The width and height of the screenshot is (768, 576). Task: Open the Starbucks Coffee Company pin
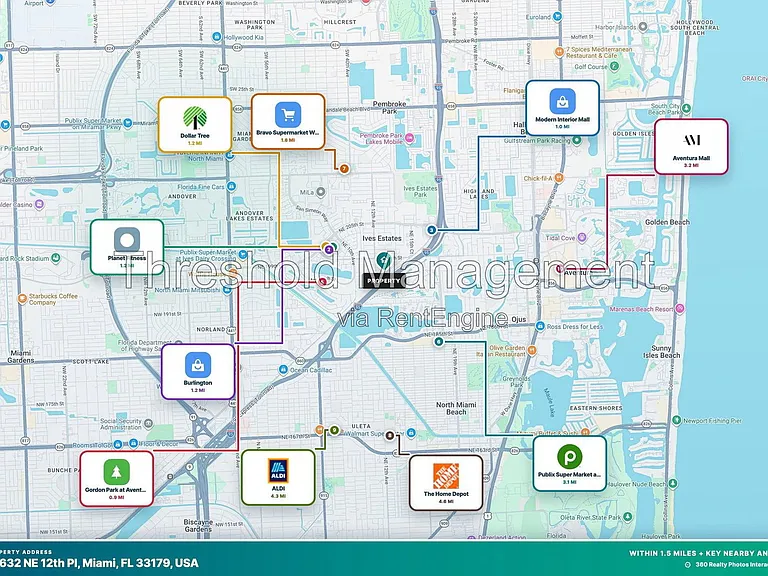click(x=22, y=298)
